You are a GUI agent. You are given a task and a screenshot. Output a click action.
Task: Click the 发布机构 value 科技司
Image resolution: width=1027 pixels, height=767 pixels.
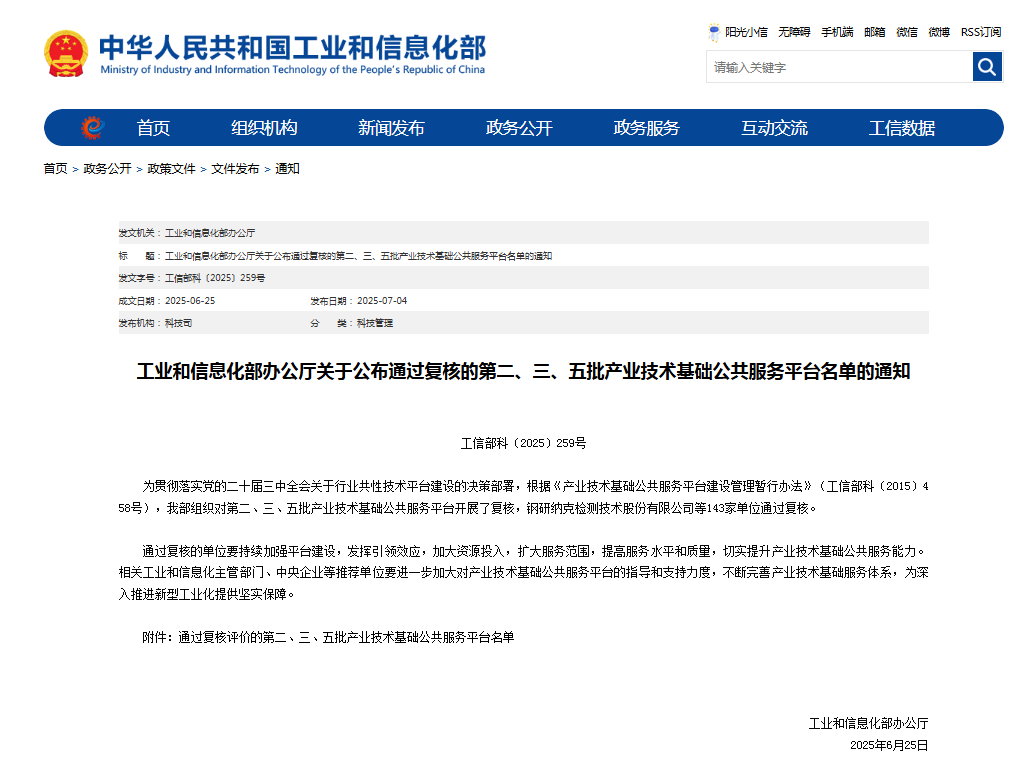(178, 323)
